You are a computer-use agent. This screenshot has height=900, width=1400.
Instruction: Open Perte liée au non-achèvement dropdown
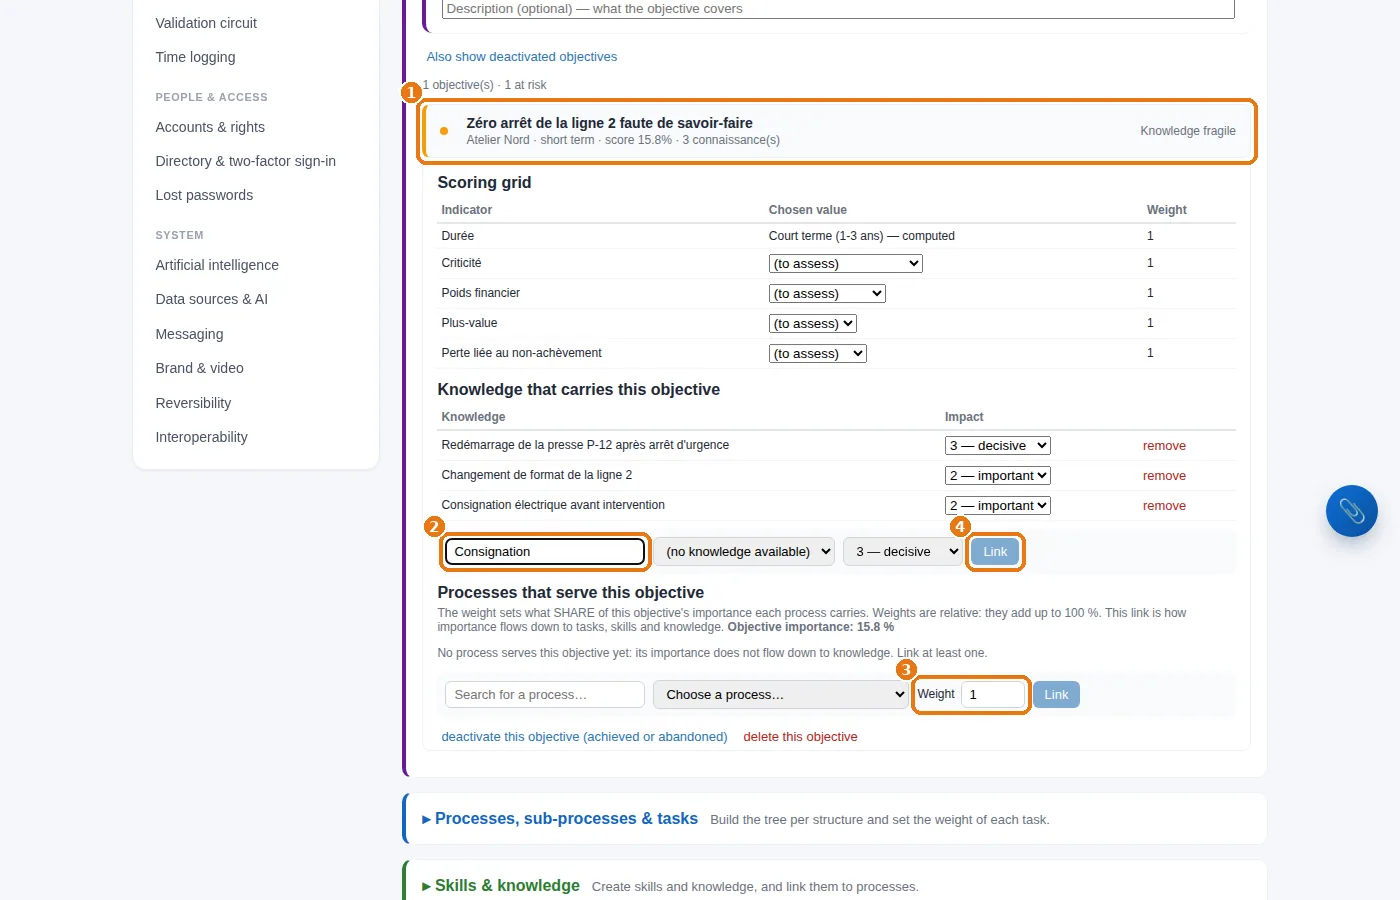(817, 354)
